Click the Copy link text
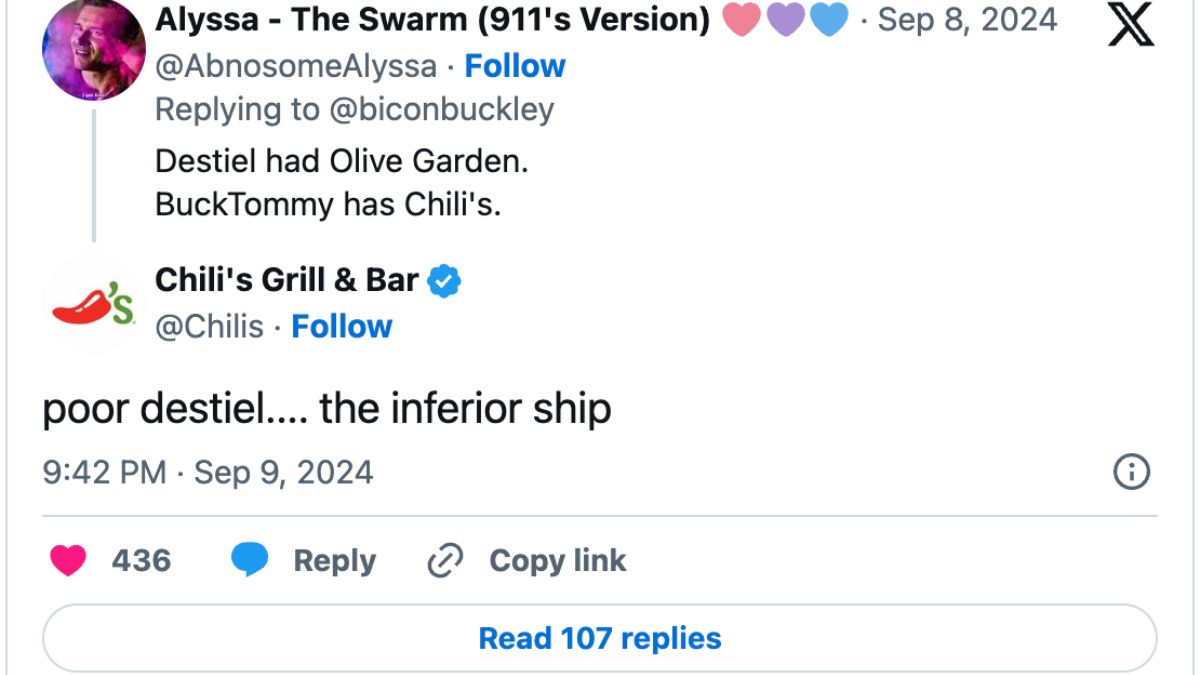Screen dimensions: 1200x675 [557, 561]
